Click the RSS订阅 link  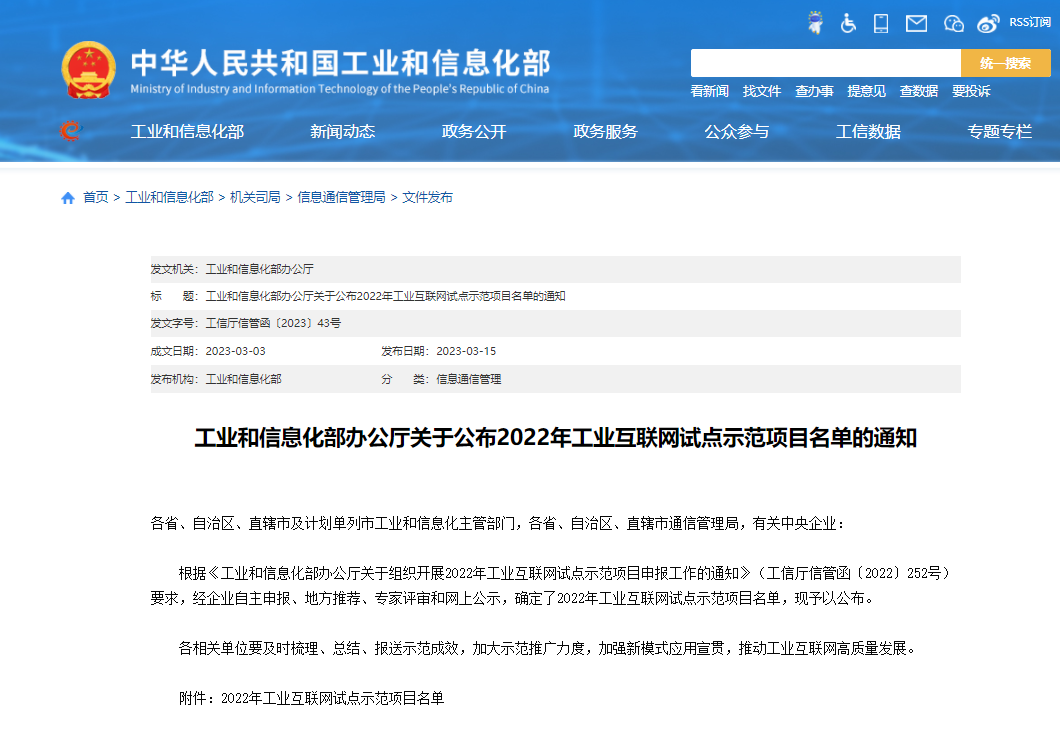point(1029,22)
